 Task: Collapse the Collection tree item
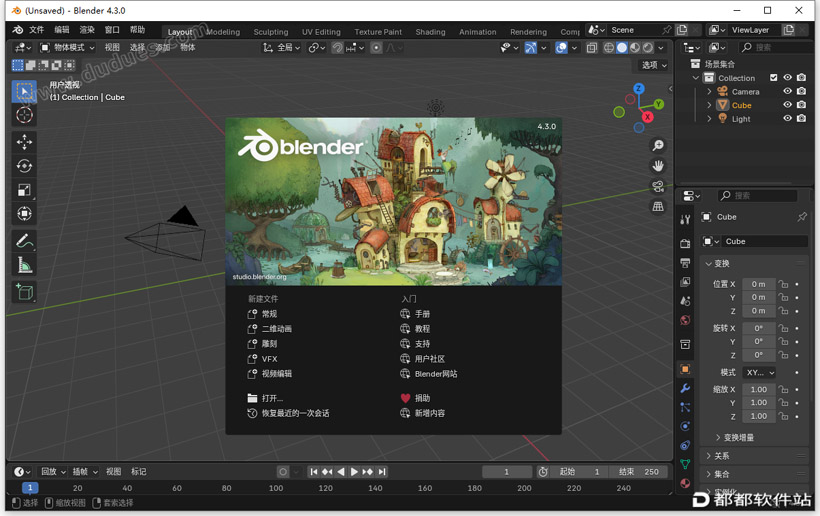[x=696, y=78]
